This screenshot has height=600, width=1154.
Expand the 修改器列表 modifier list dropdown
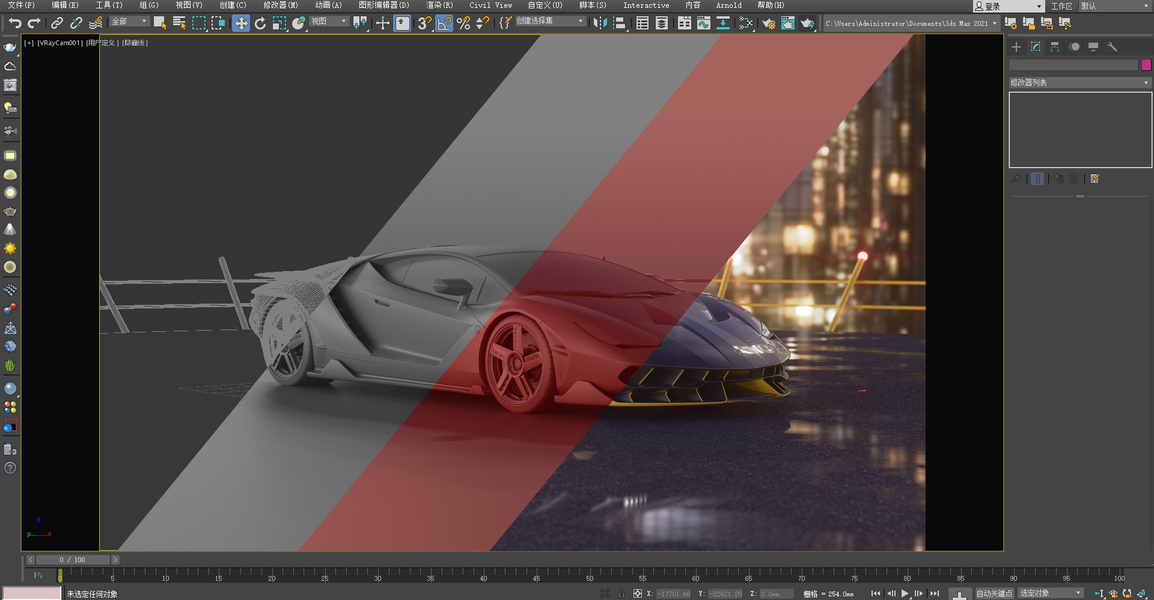(x=1080, y=82)
